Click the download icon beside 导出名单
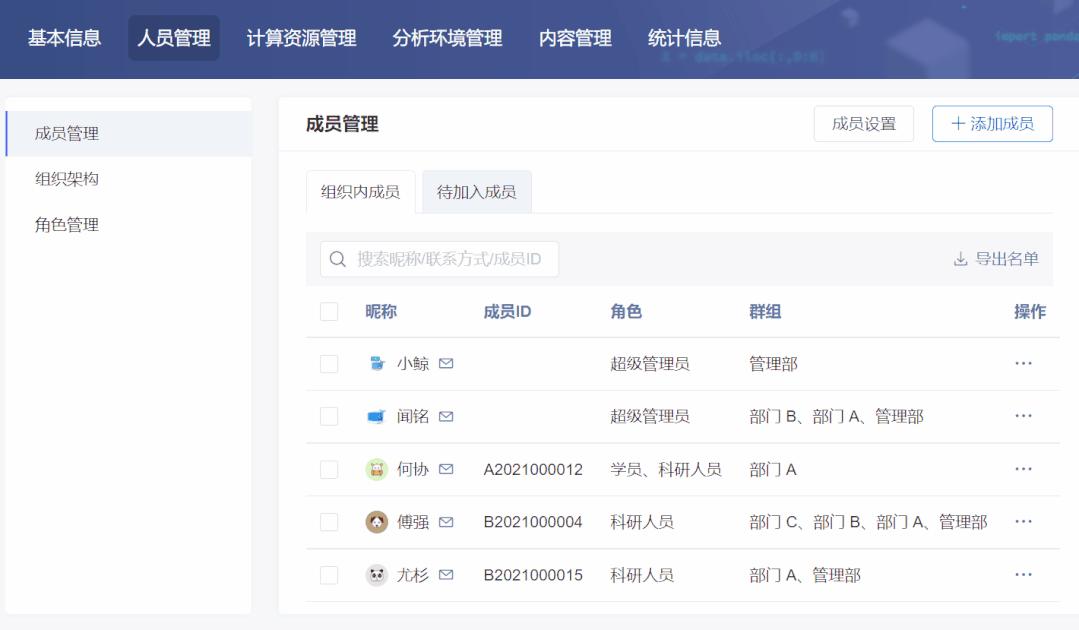The height and width of the screenshot is (630, 1079). click(x=960, y=260)
